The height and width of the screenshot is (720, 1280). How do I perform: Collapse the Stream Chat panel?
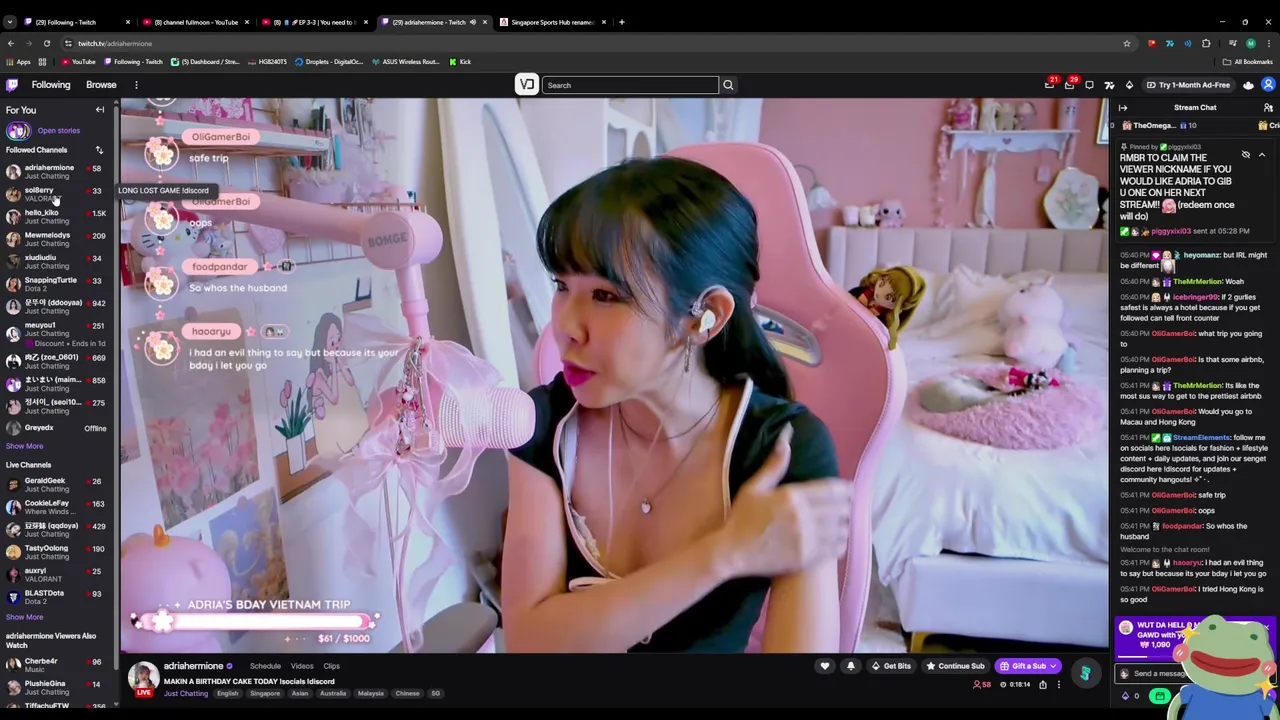[1123, 108]
